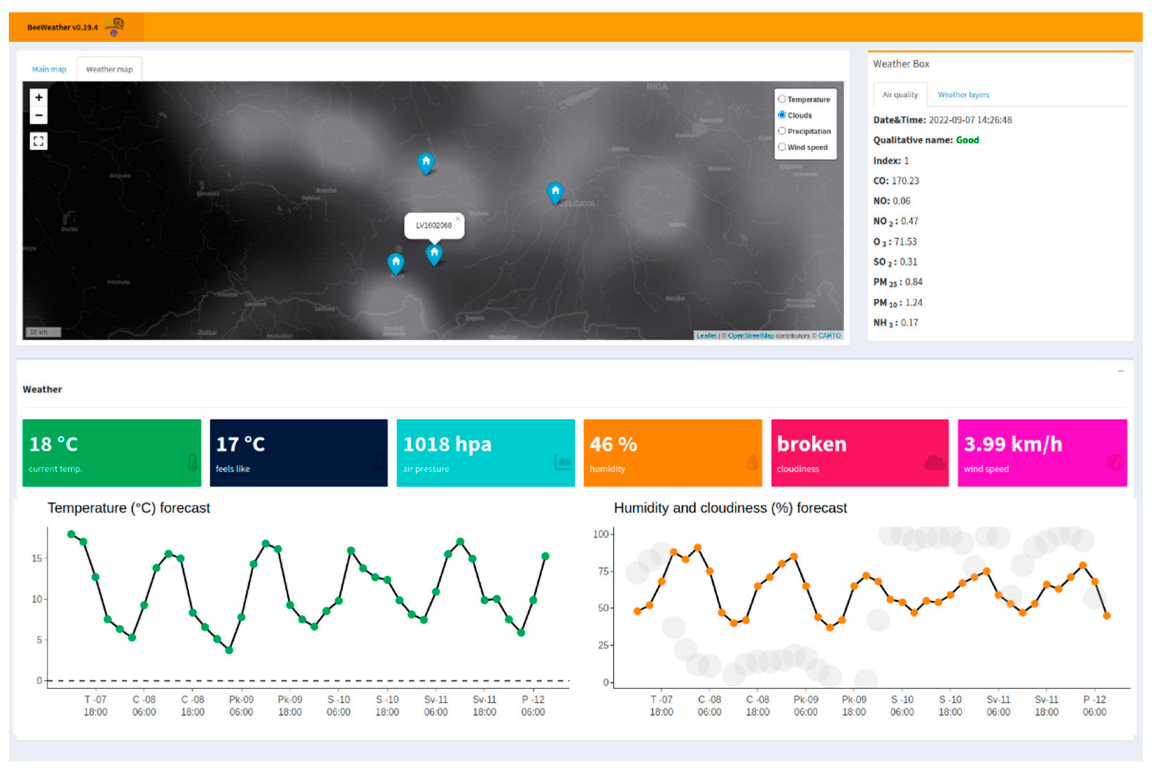Open the OpenStreetMap contributors link

[750, 336]
